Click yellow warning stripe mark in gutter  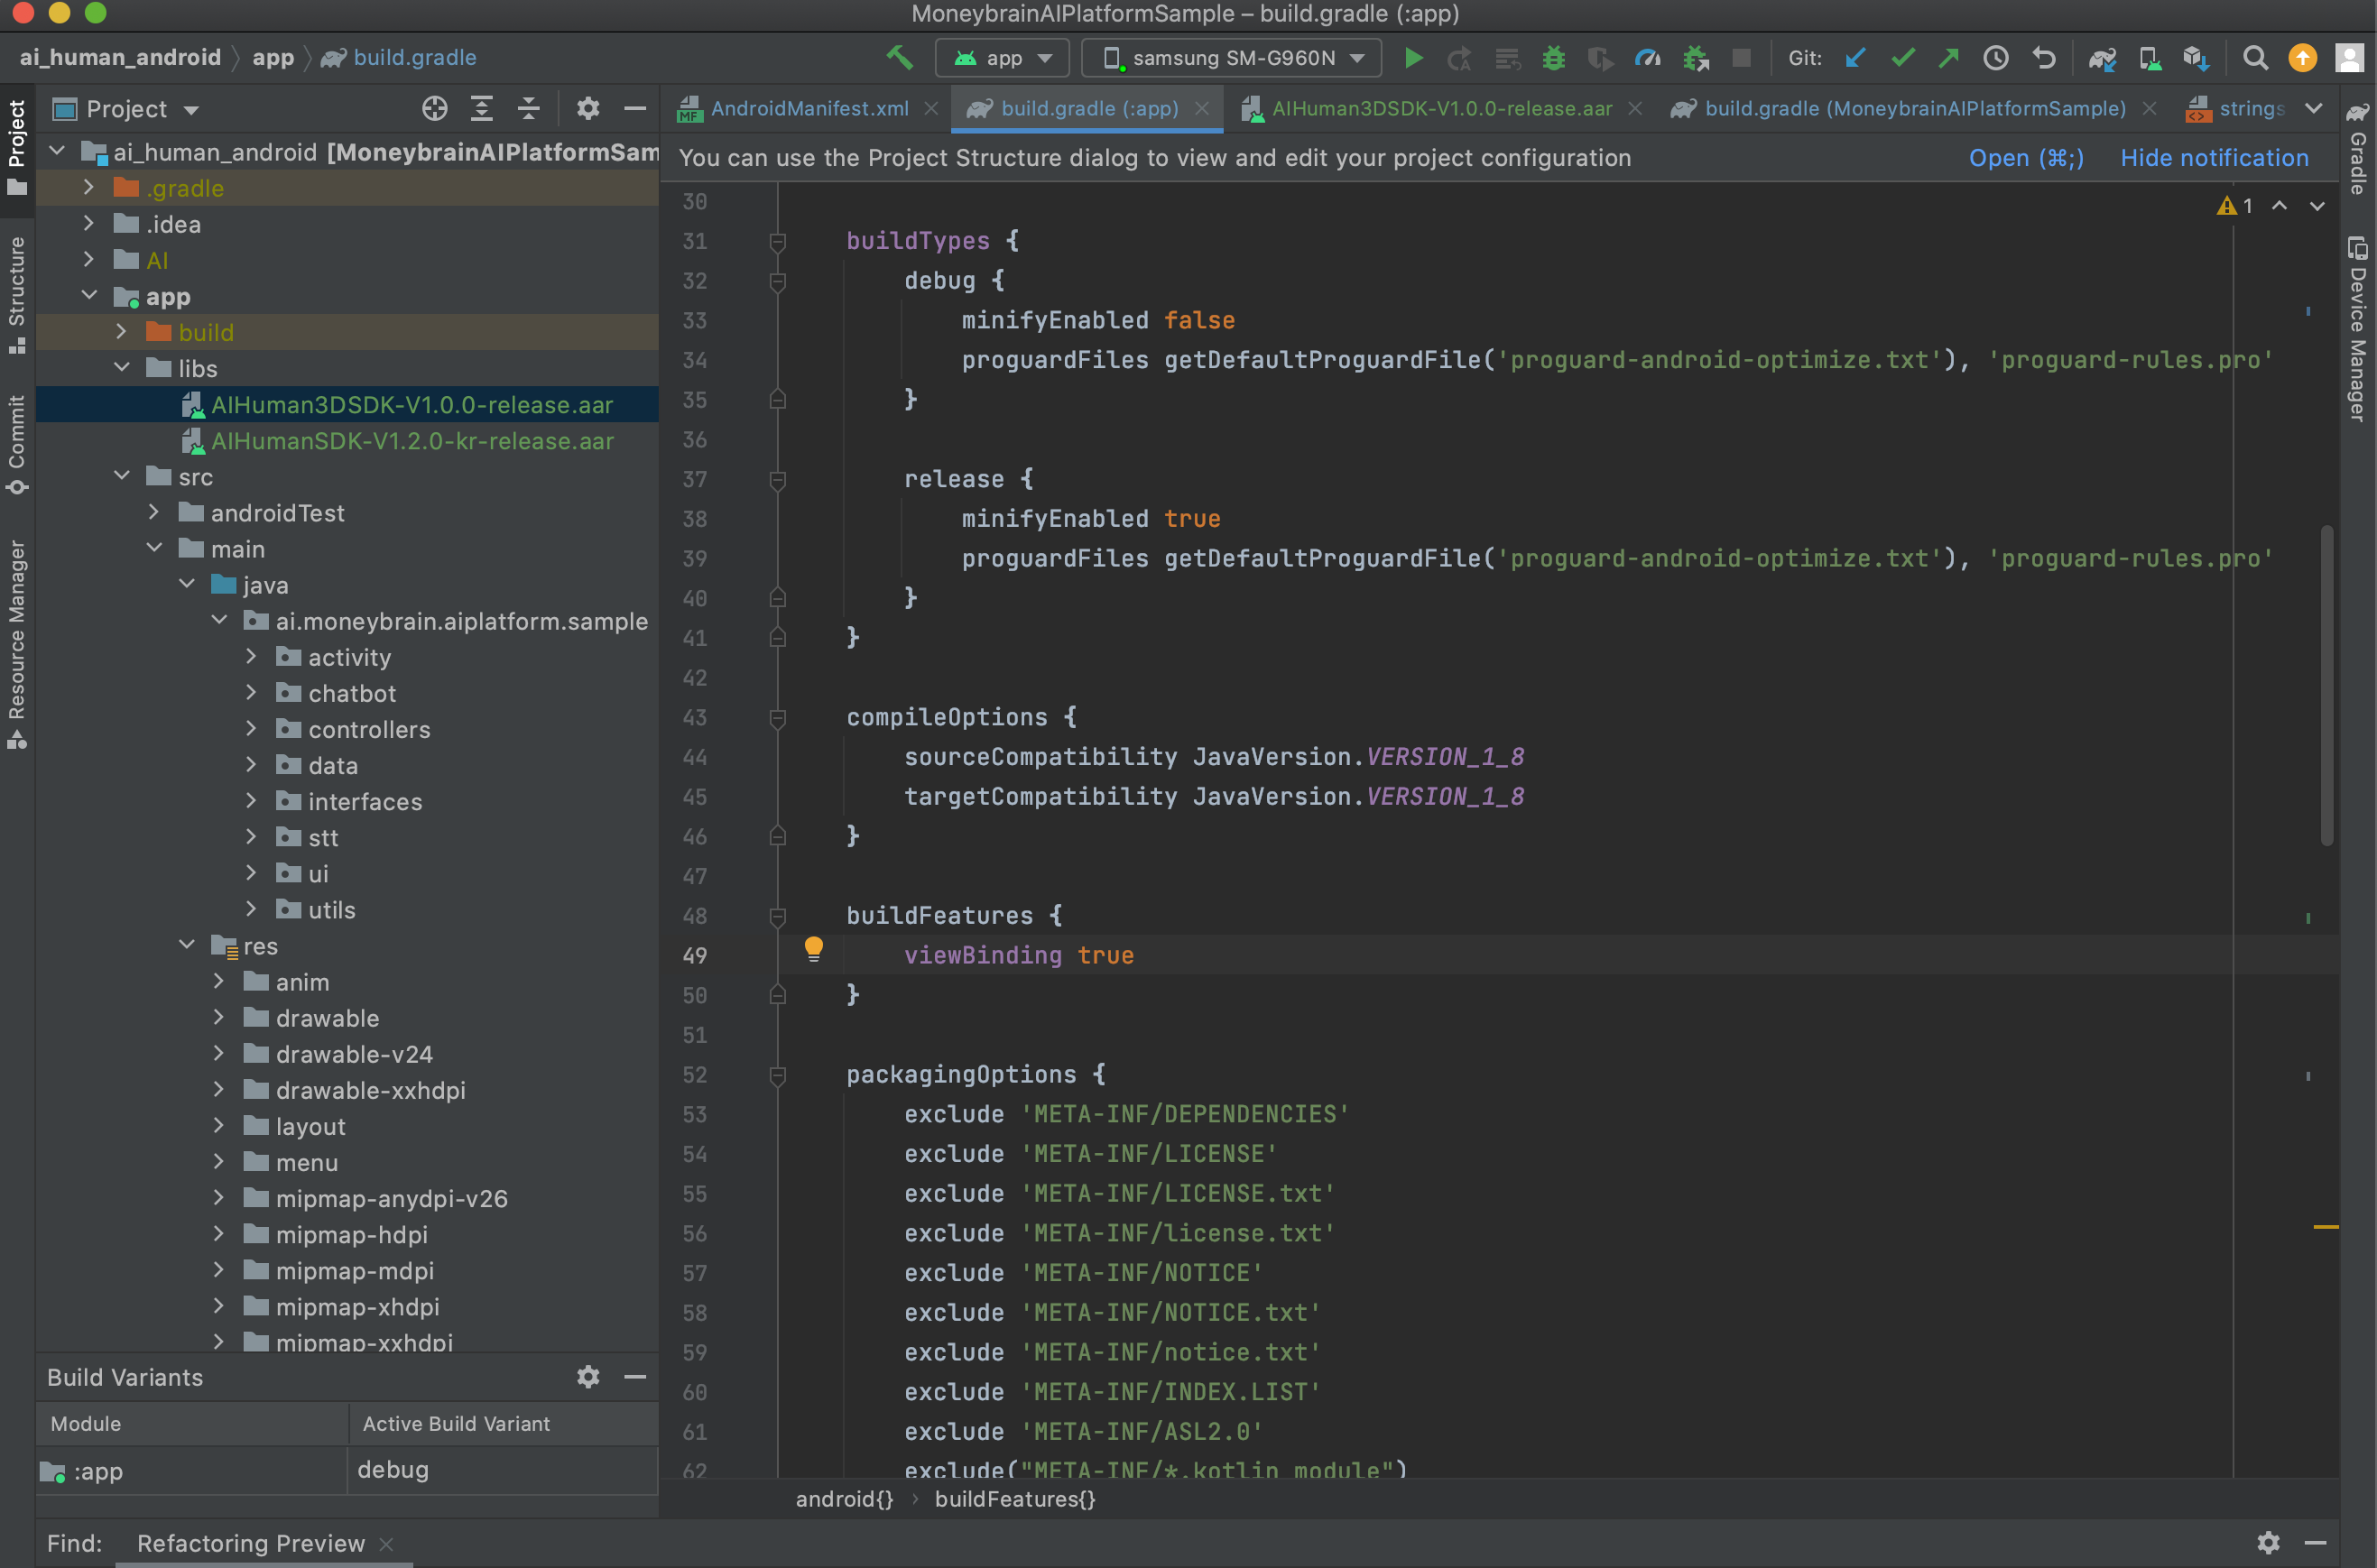2325,1226
